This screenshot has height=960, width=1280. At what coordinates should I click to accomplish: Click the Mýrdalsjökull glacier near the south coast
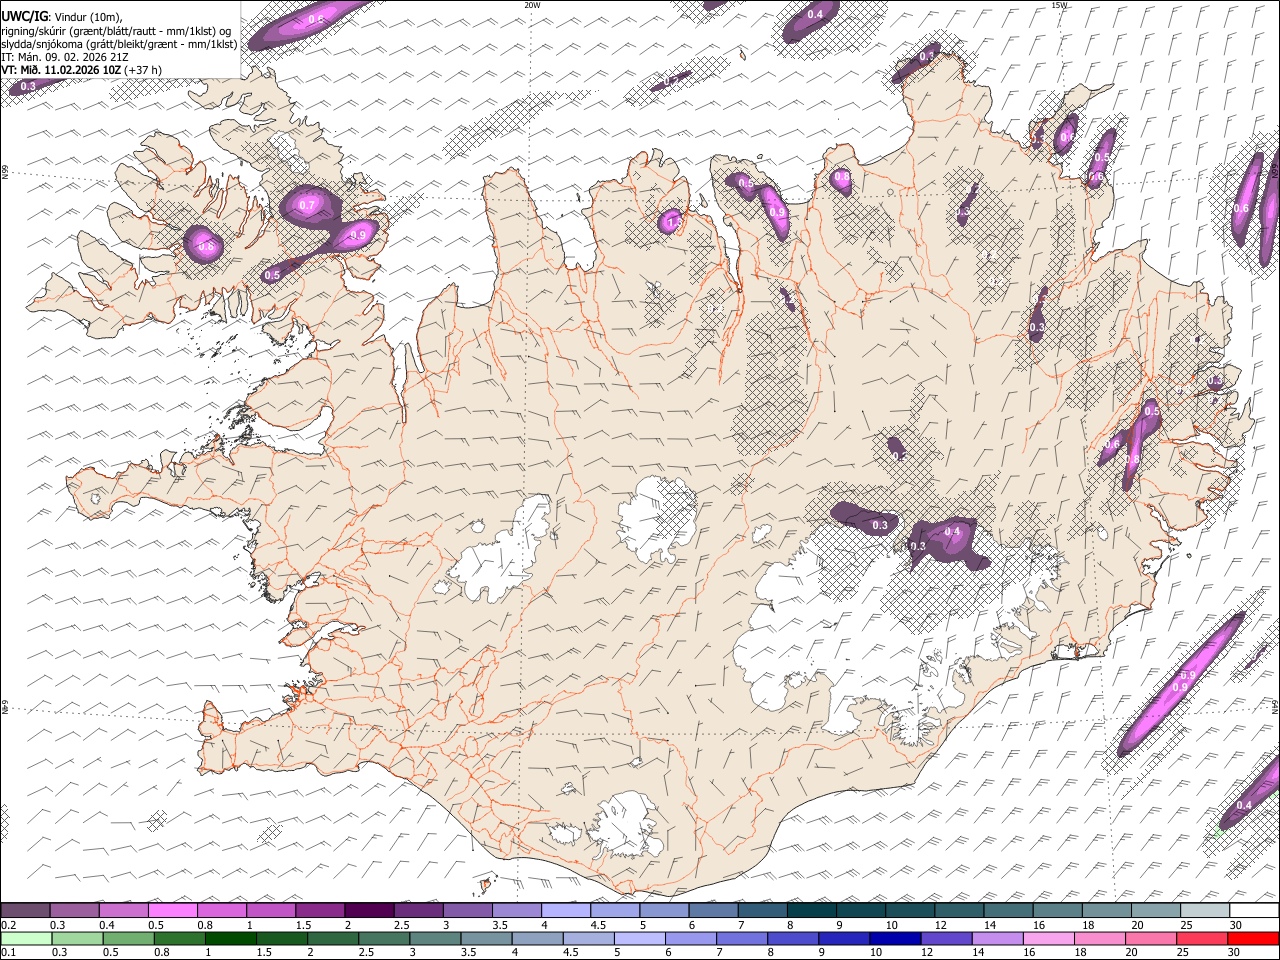pos(625,825)
